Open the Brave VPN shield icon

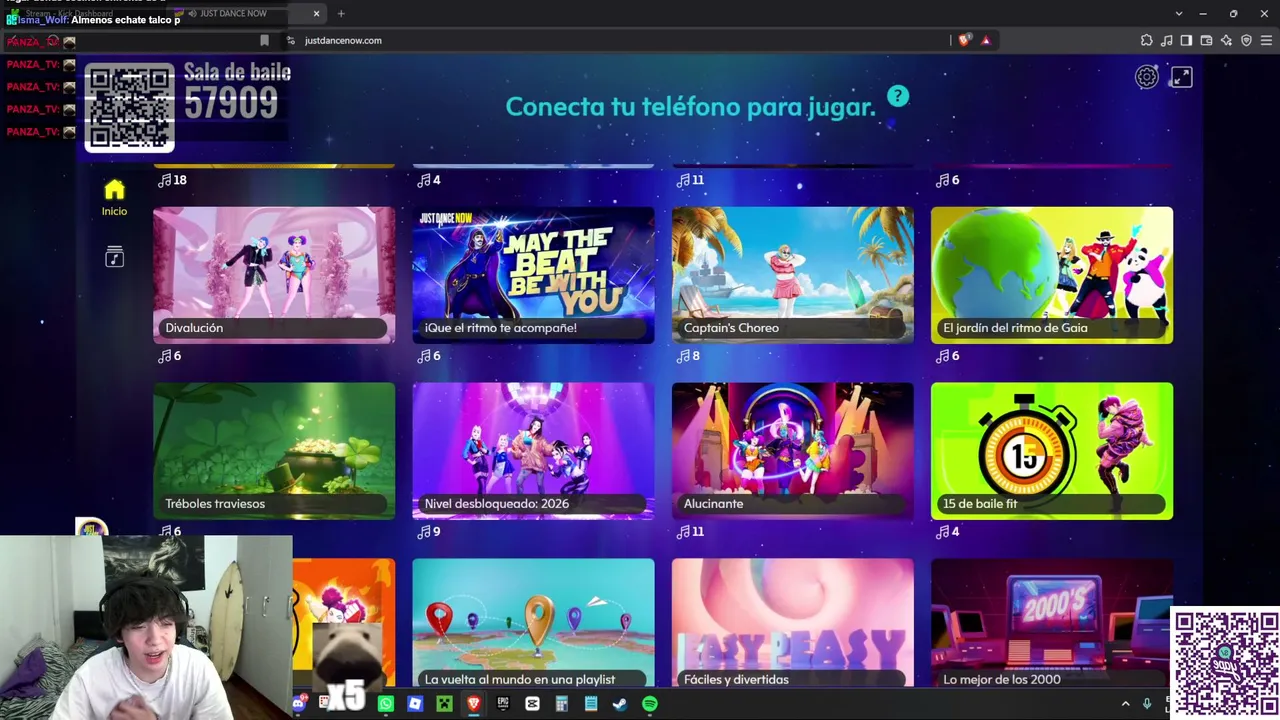[x=1246, y=40]
